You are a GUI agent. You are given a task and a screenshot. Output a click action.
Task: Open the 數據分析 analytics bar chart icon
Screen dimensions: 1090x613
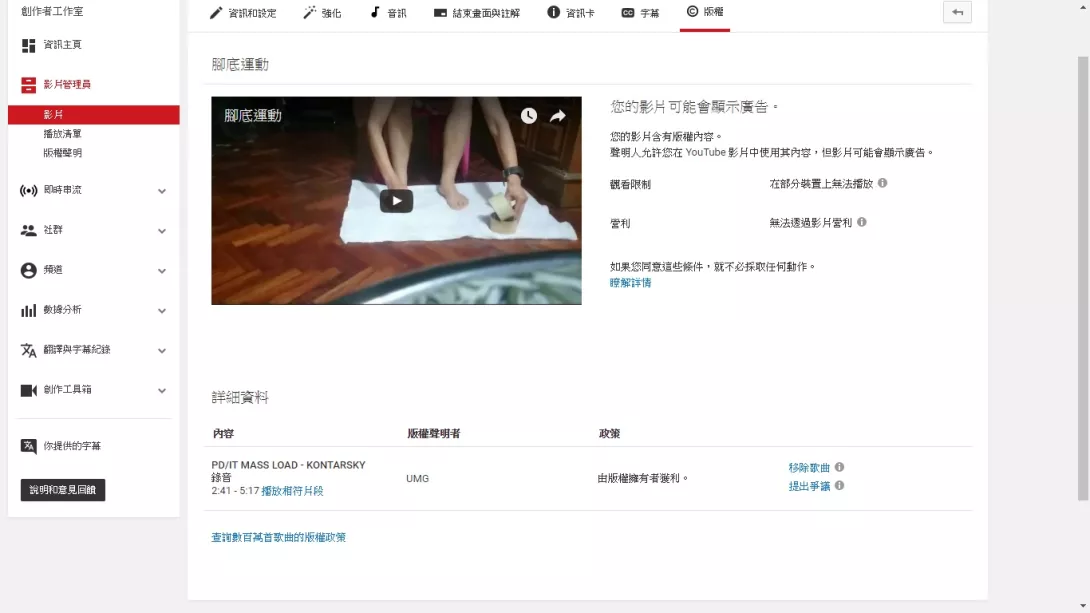[29, 310]
